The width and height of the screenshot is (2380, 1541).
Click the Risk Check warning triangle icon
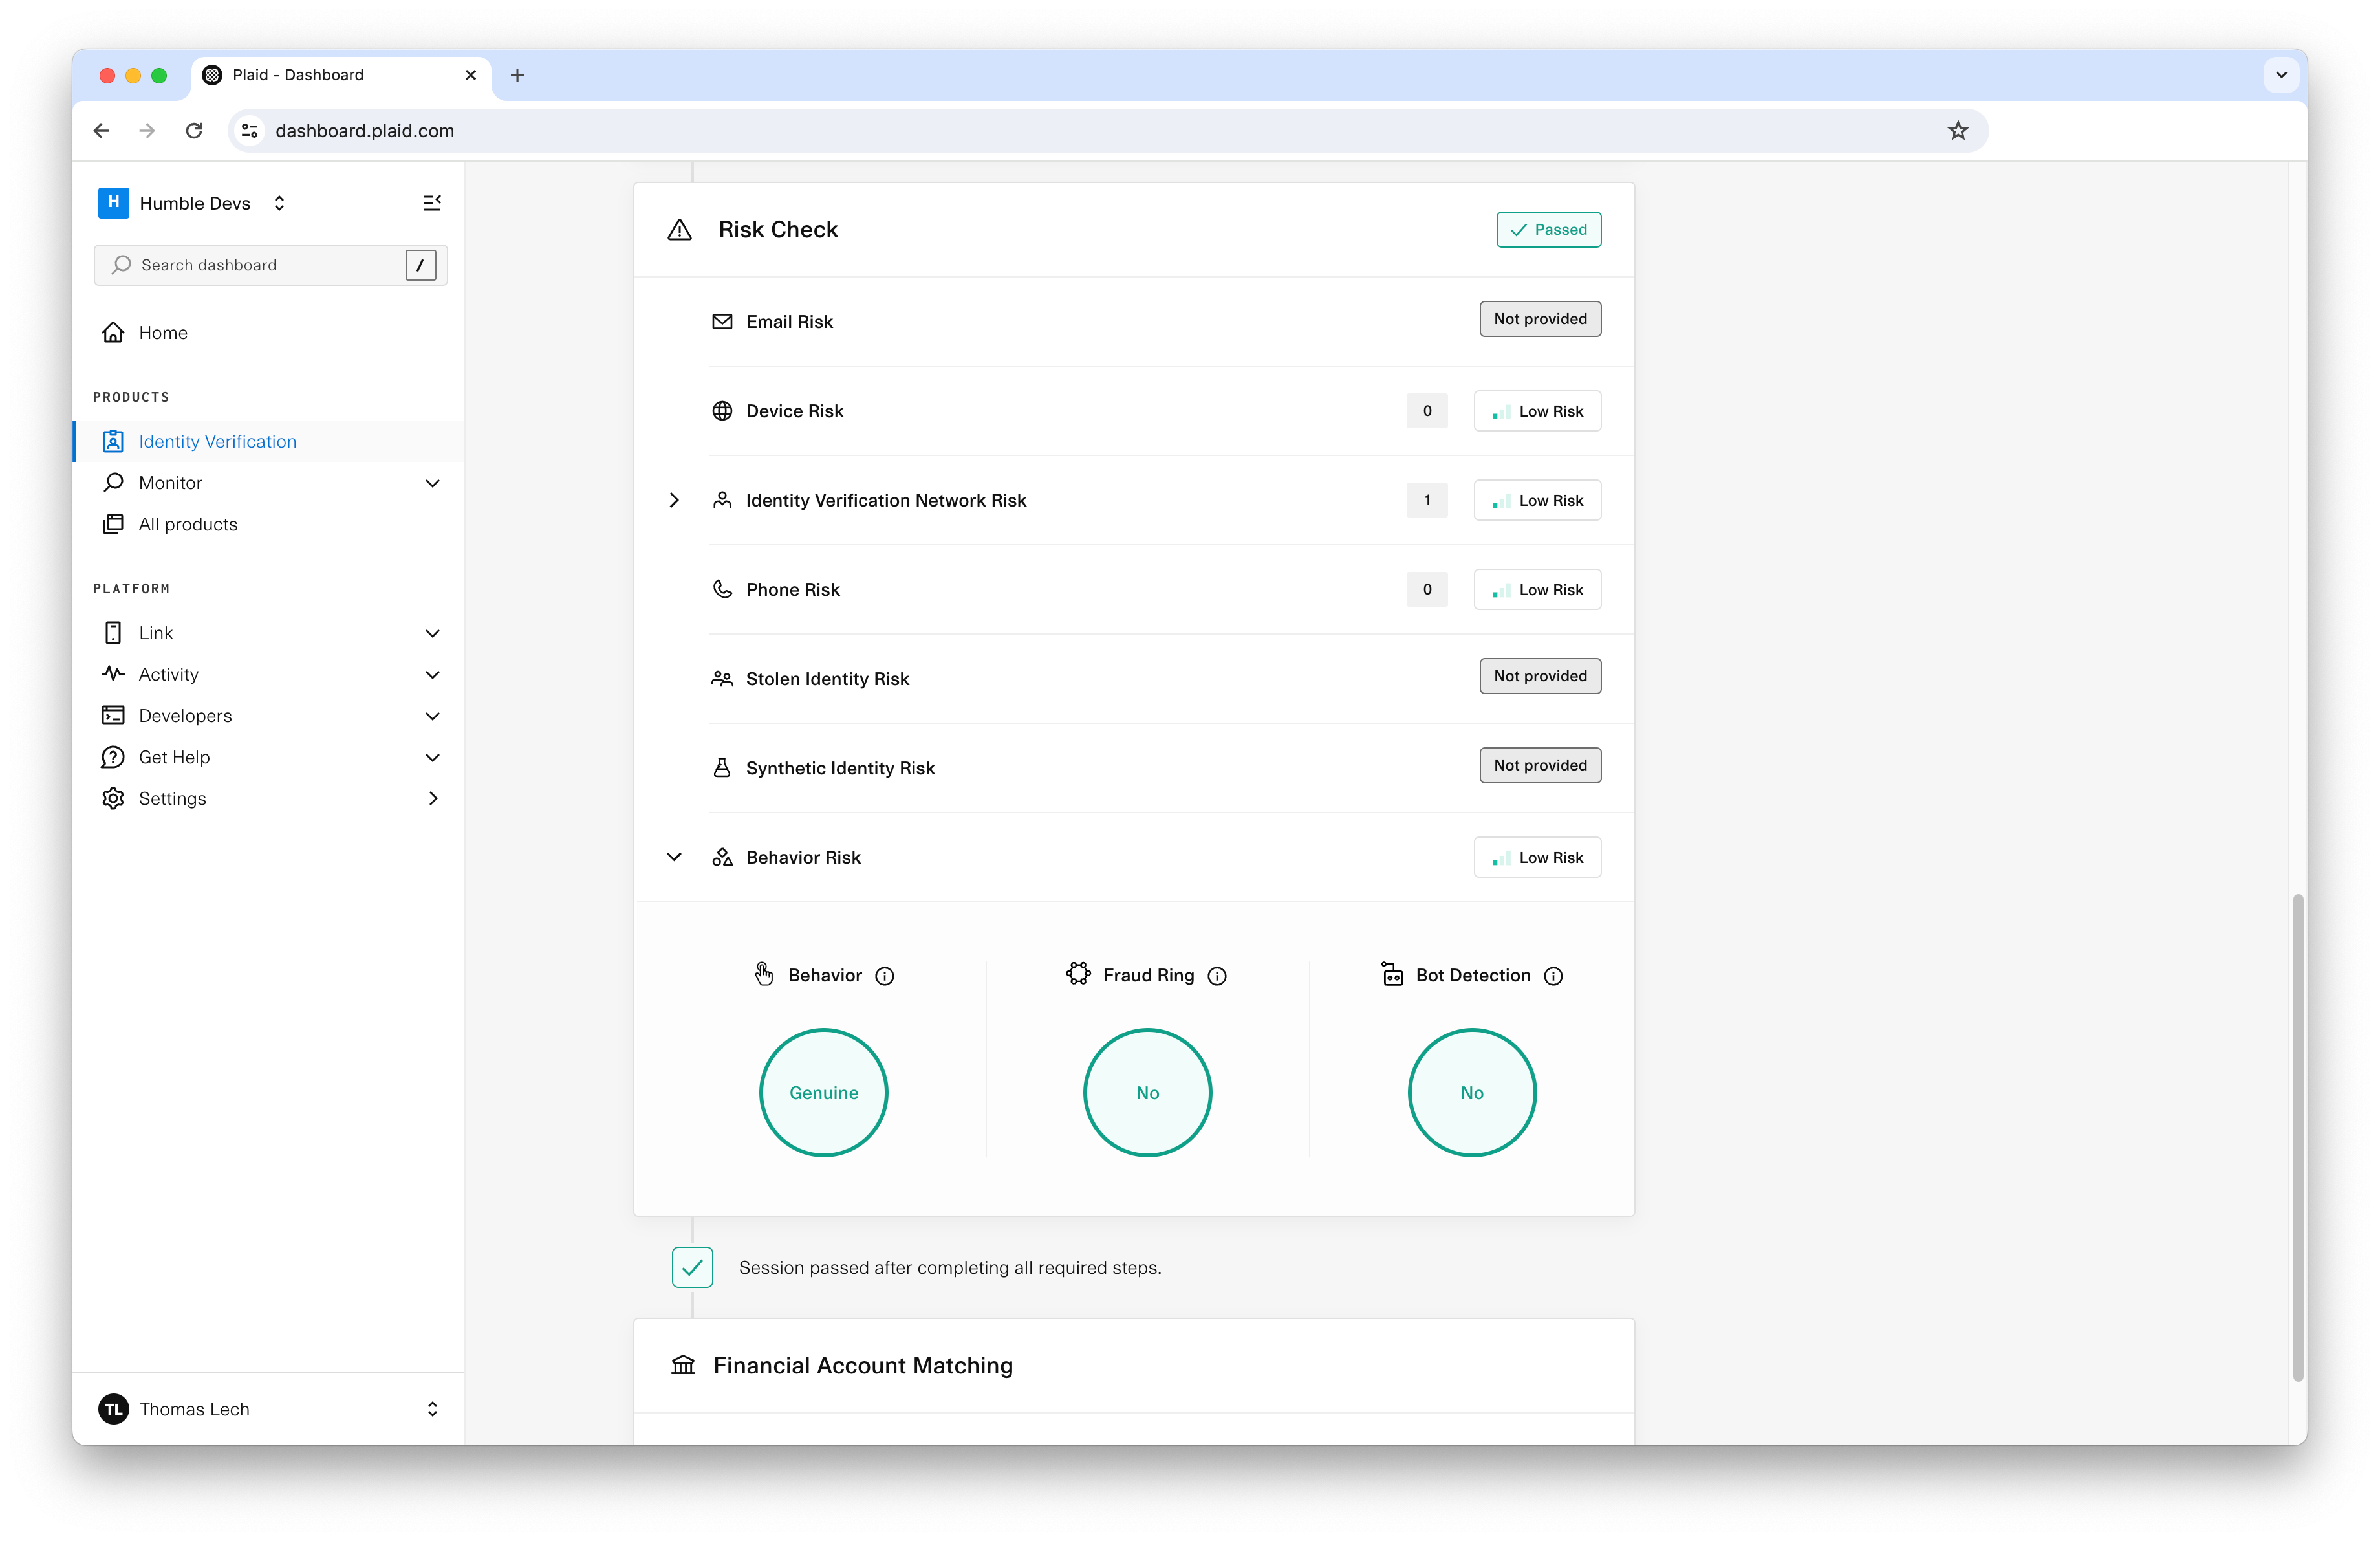click(680, 230)
